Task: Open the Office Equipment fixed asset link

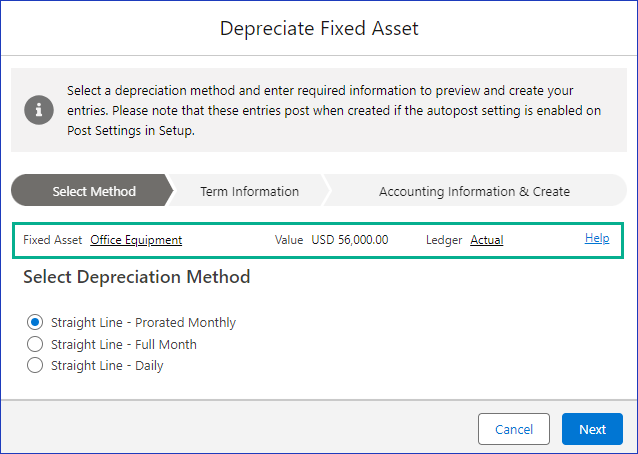Action: point(136,240)
